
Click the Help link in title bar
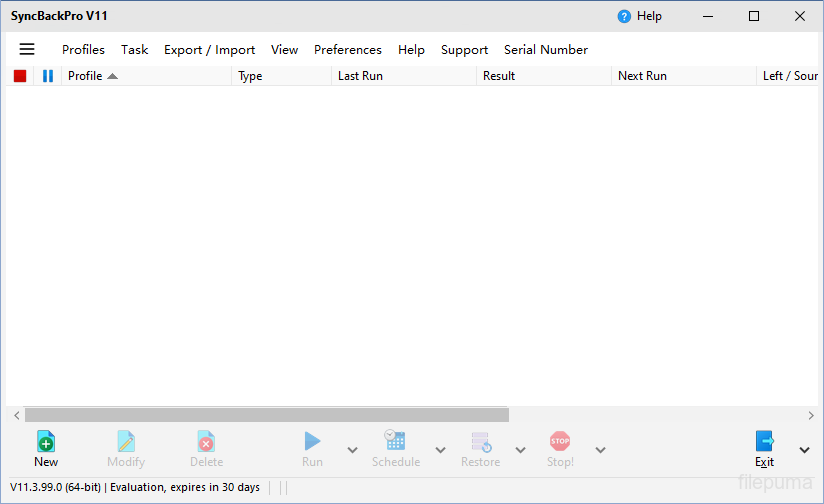point(640,16)
